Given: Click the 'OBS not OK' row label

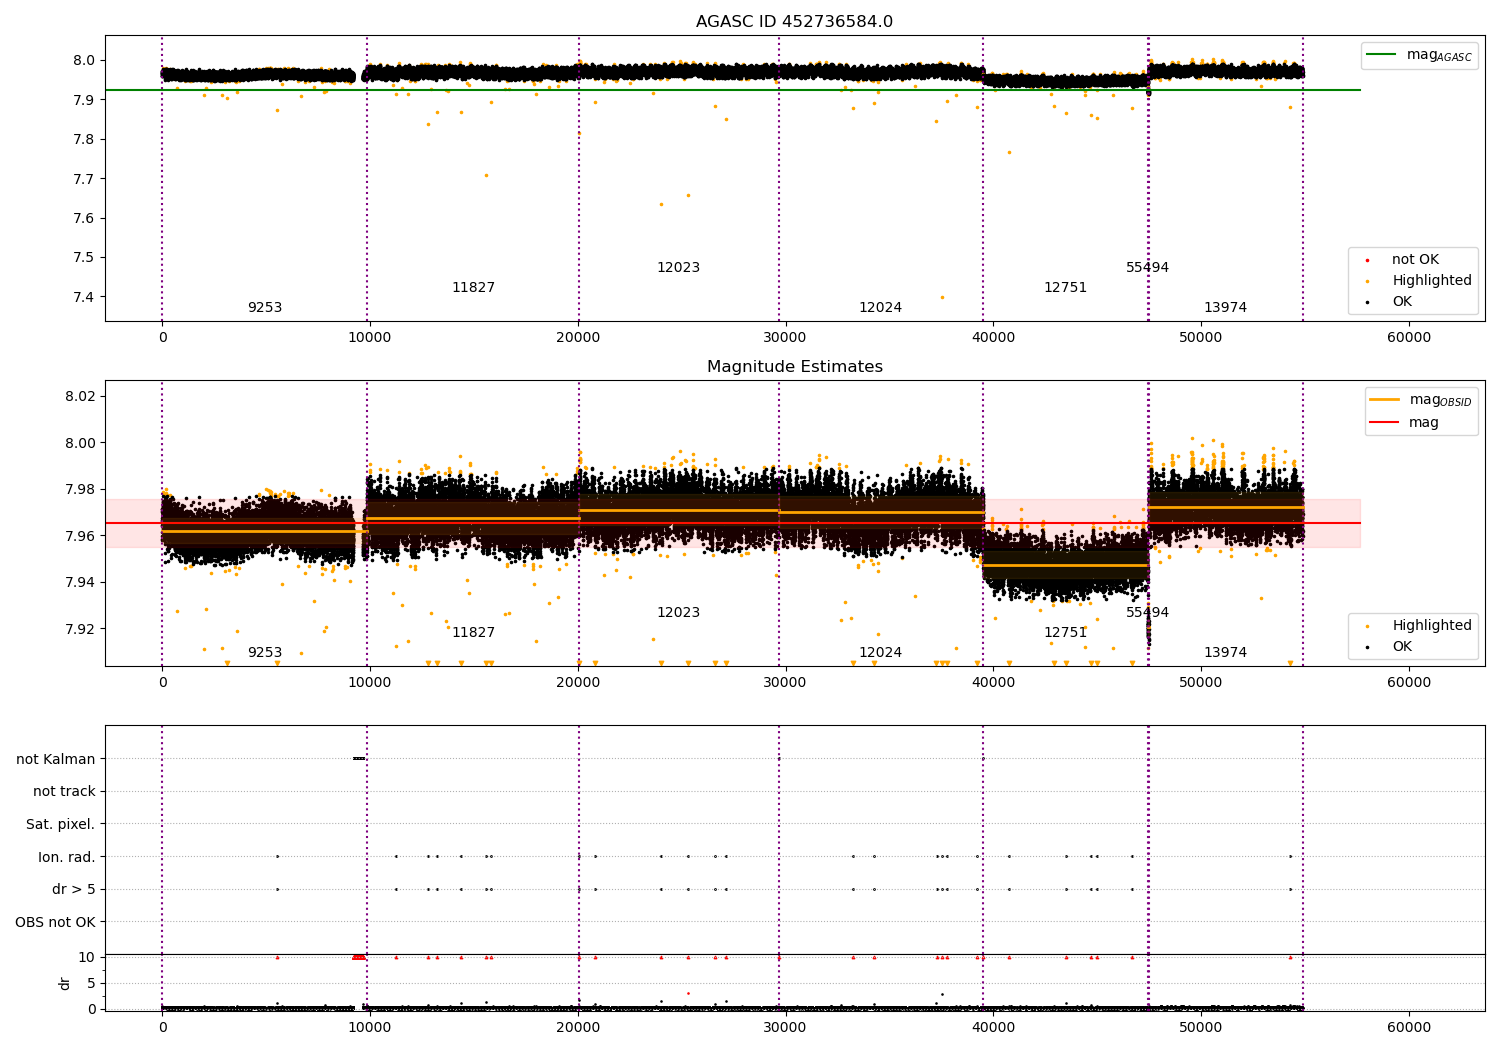Looking at the screenshot, I should coord(56,922).
